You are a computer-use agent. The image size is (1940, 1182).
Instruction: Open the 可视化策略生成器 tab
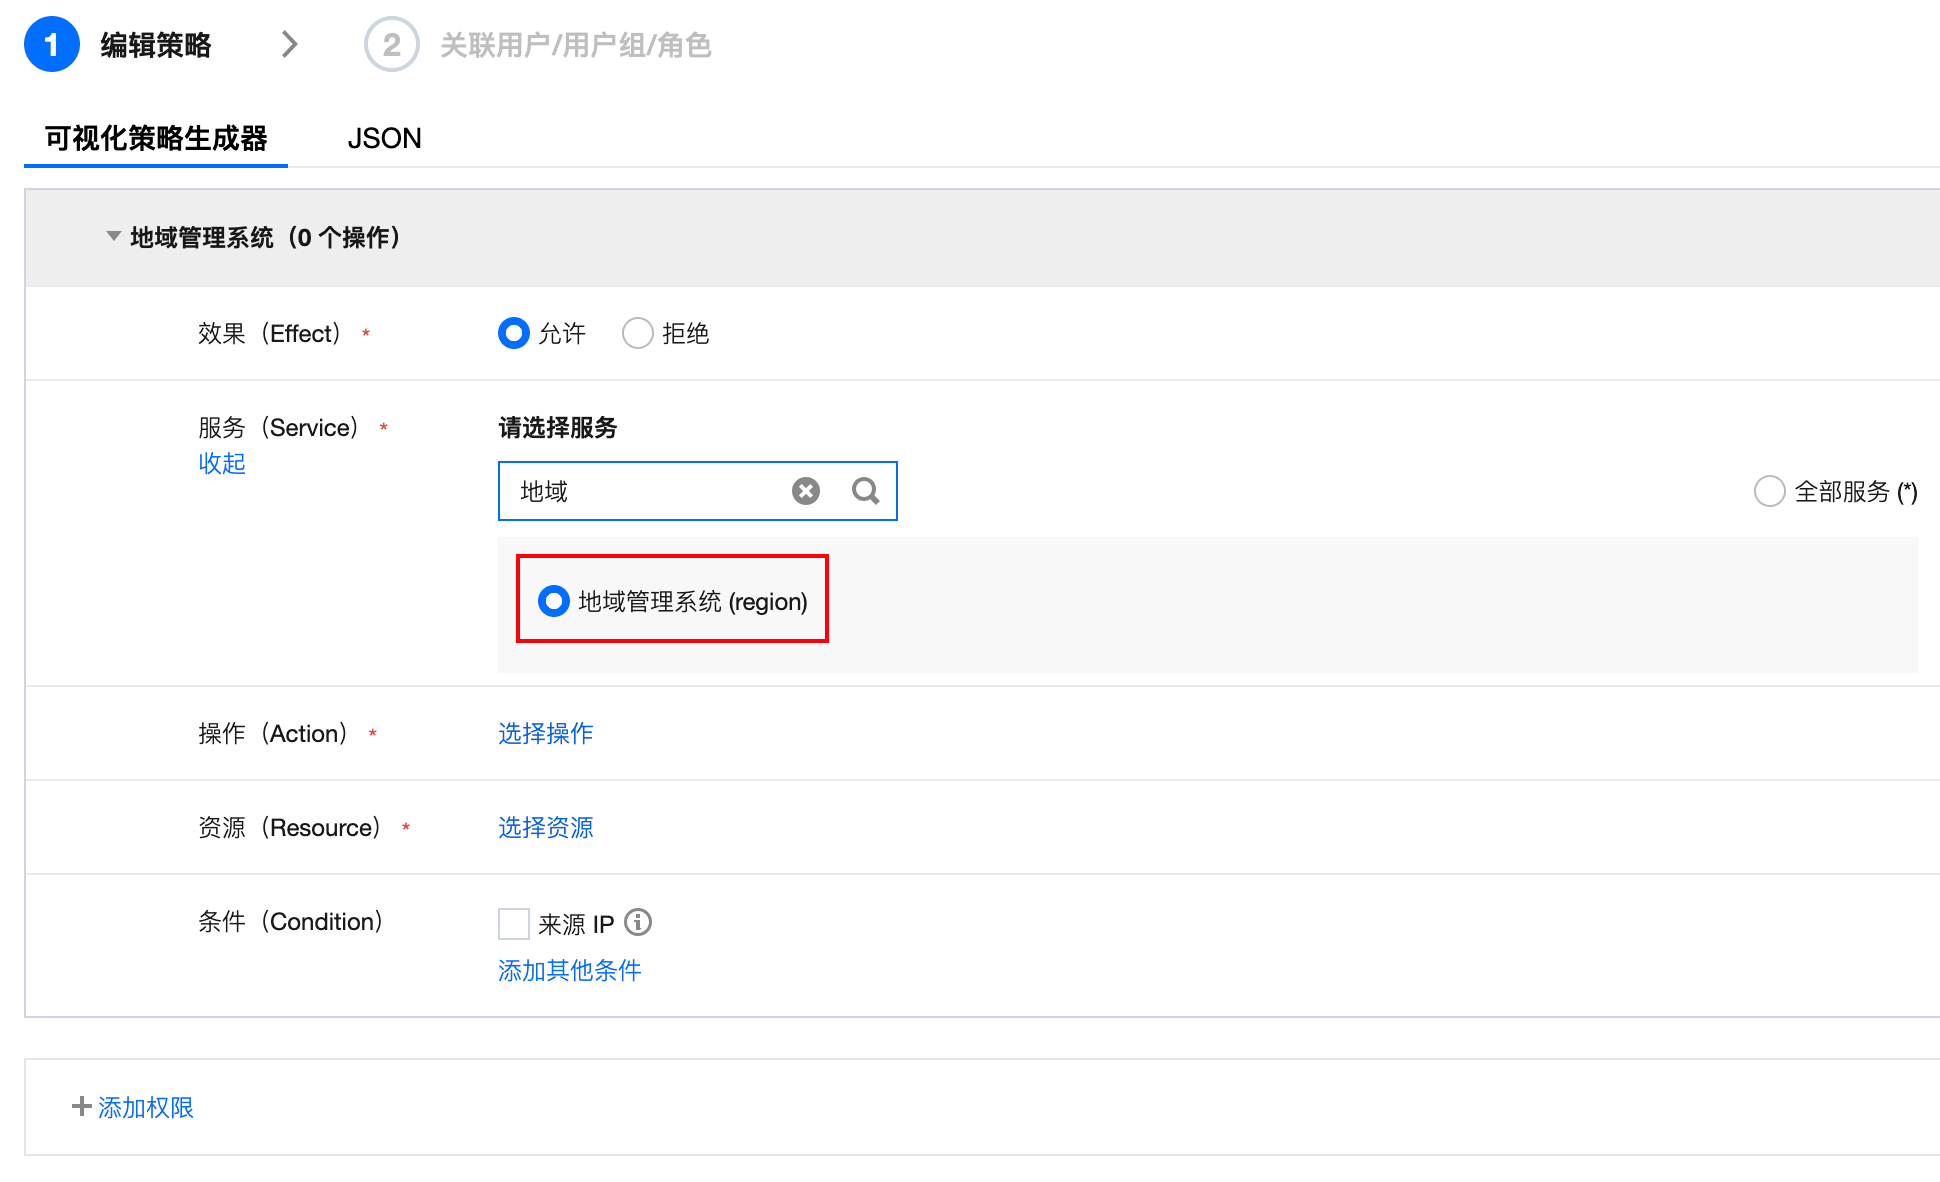pos(156,138)
